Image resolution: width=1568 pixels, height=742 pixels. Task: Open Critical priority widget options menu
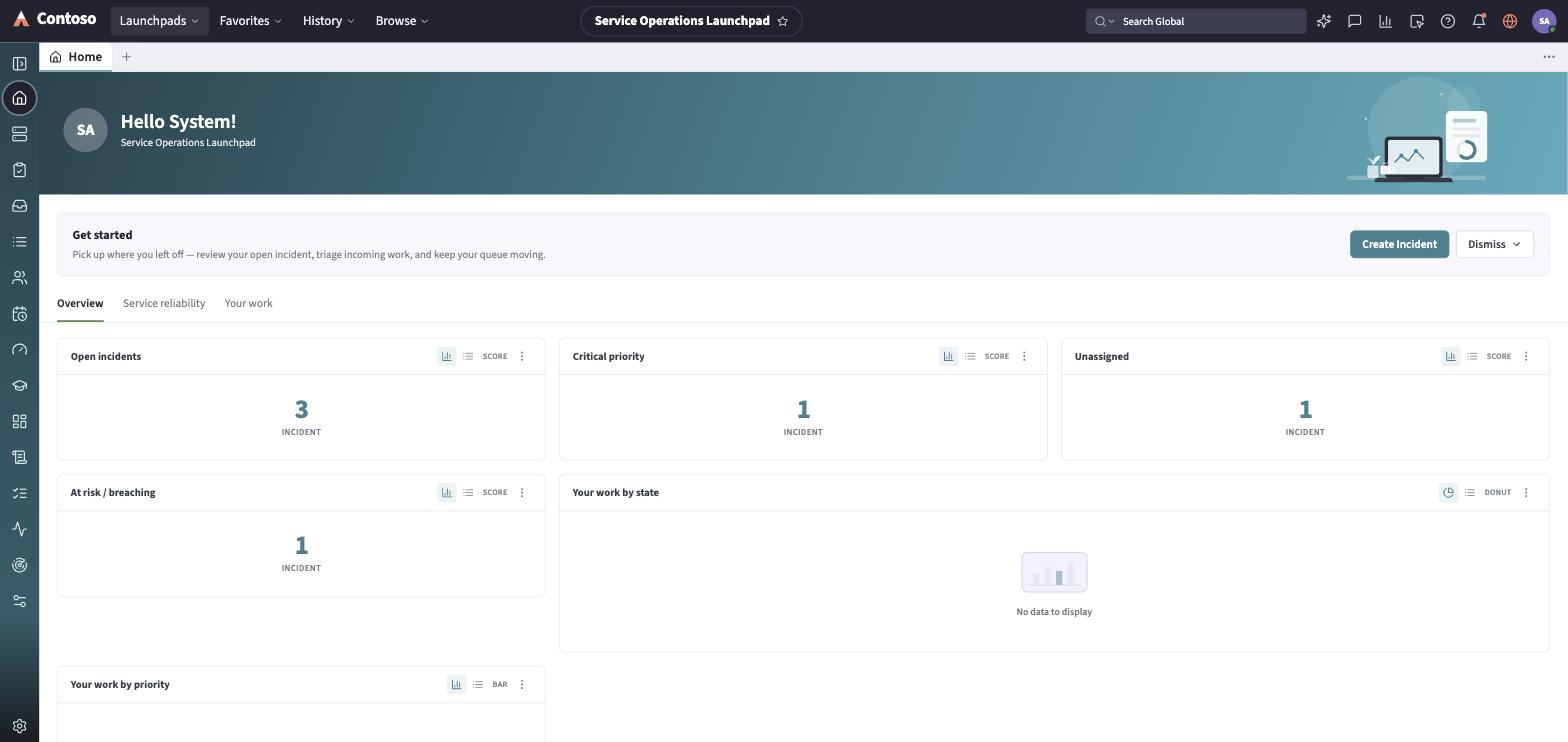point(1024,356)
